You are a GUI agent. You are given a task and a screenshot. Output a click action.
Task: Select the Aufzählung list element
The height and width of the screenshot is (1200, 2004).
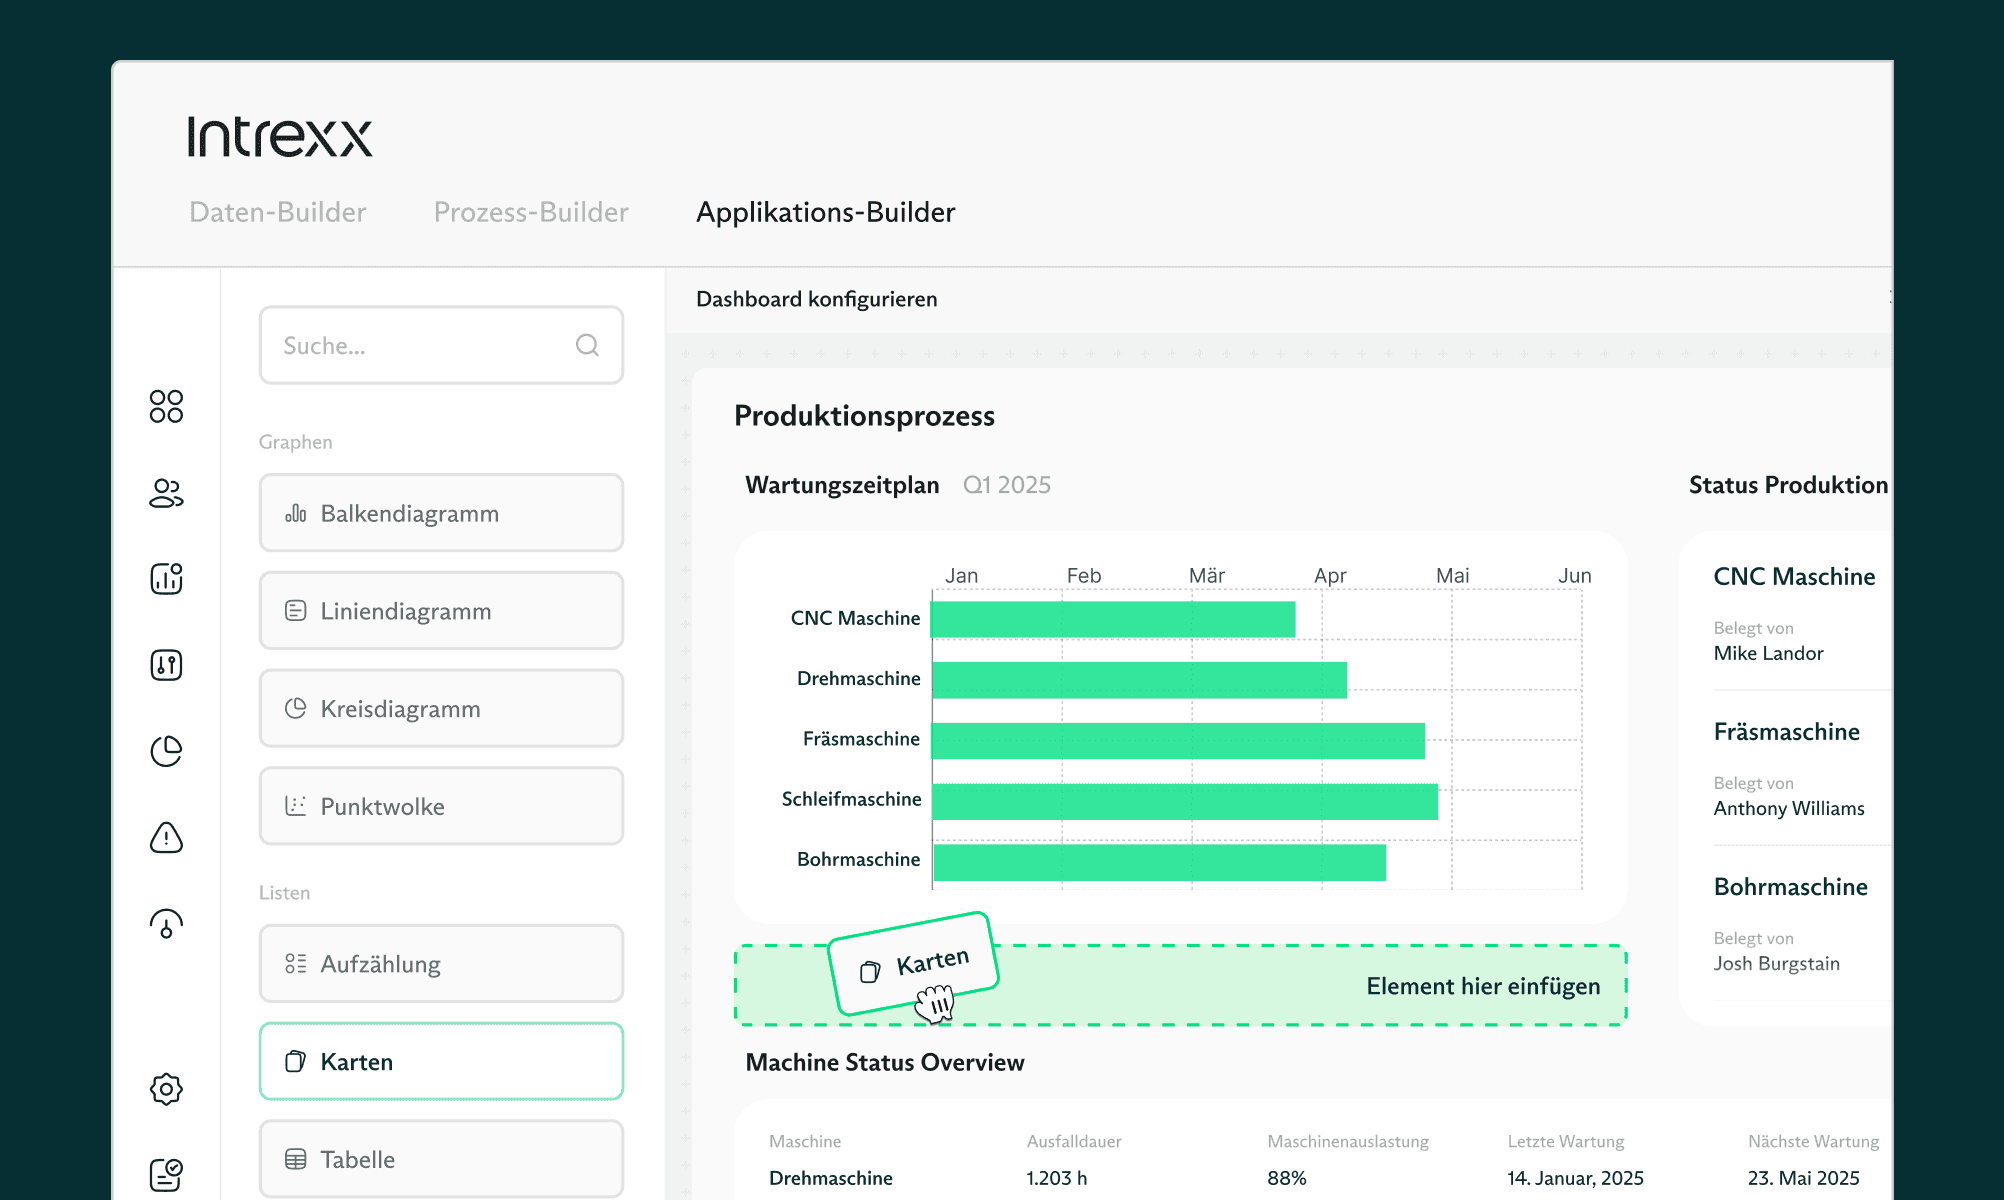tap(441, 964)
